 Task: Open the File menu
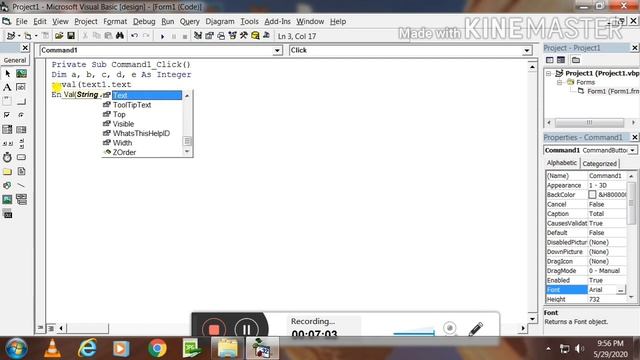pyautogui.click(x=21, y=21)
